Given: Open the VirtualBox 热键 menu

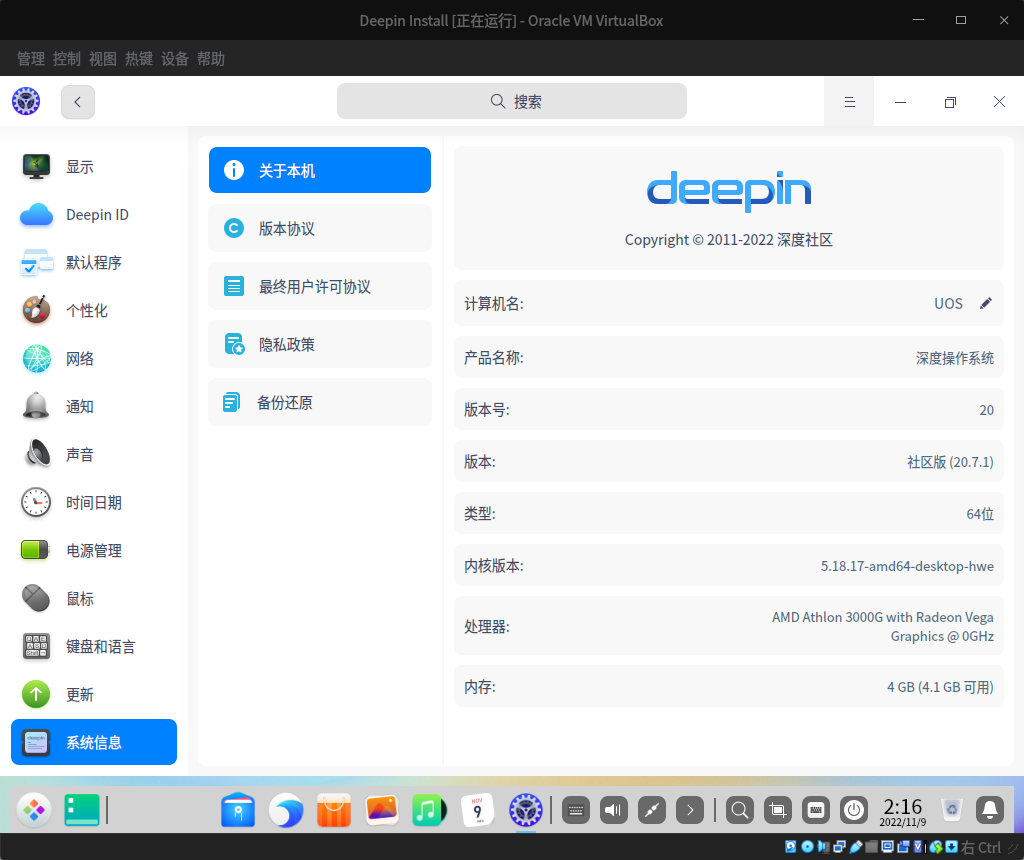Looking at the screenshot, I should coord(138,59).
